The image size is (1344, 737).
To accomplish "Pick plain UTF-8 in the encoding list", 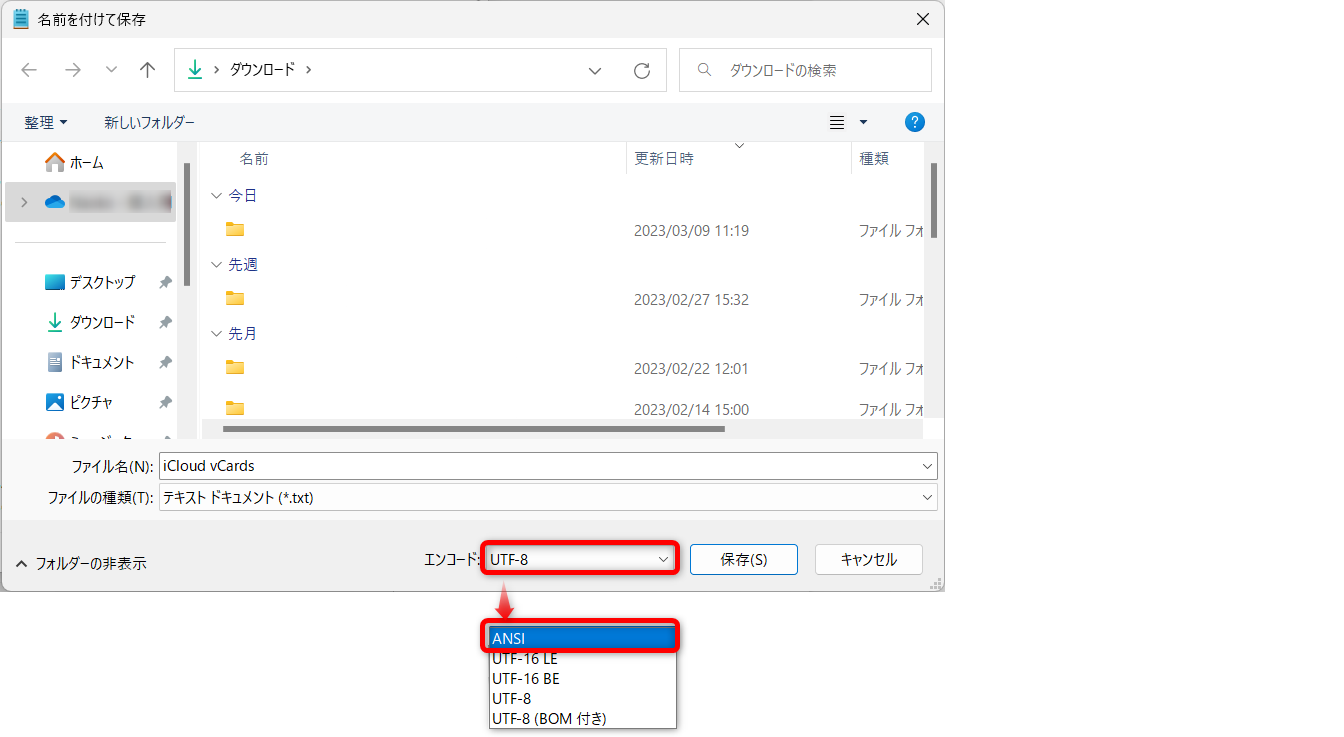I will pyautogui.click(x=583, y=699).
